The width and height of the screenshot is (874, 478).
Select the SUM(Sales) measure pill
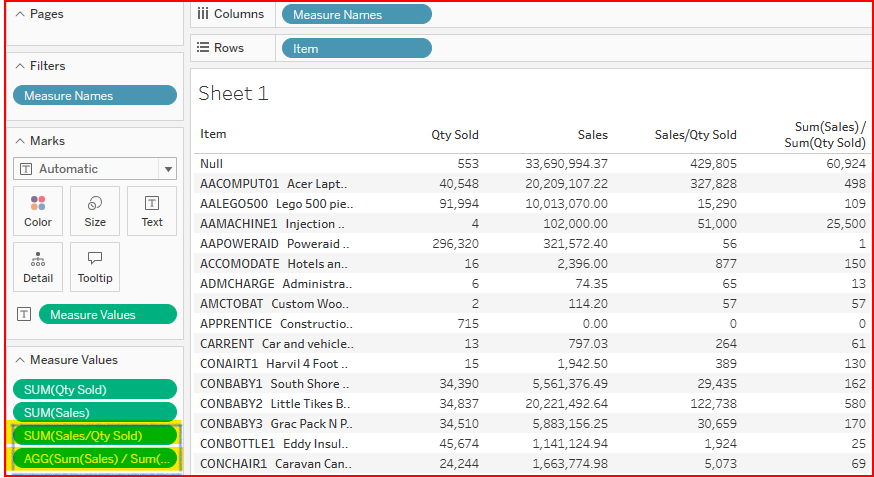tap(95, 412)
